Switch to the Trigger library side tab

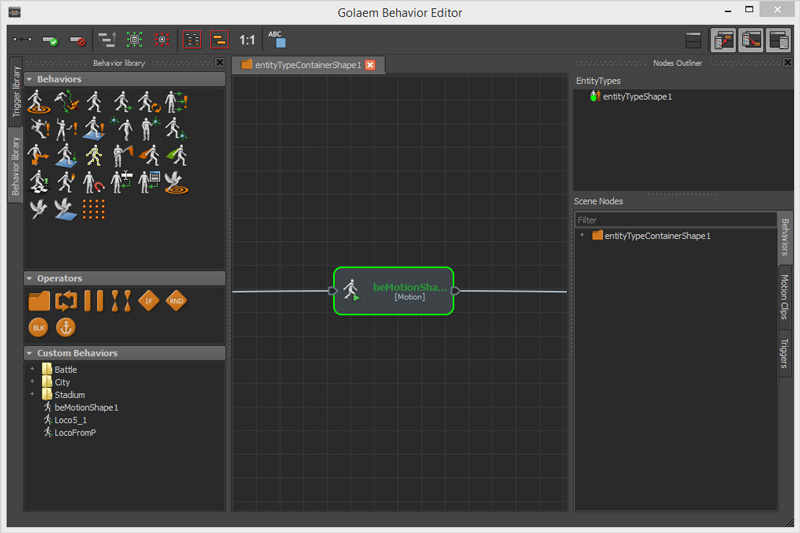click(x=16, y=92)
